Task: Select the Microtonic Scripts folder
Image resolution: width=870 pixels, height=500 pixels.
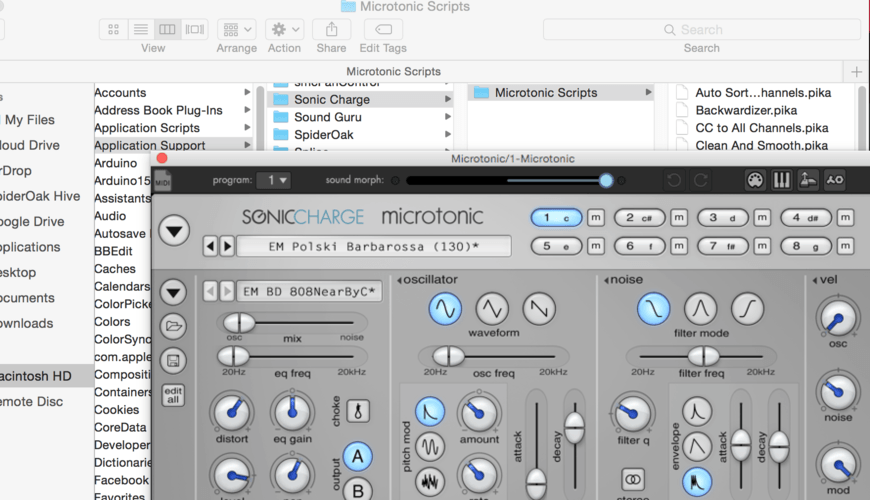Action: coord(561,93)
